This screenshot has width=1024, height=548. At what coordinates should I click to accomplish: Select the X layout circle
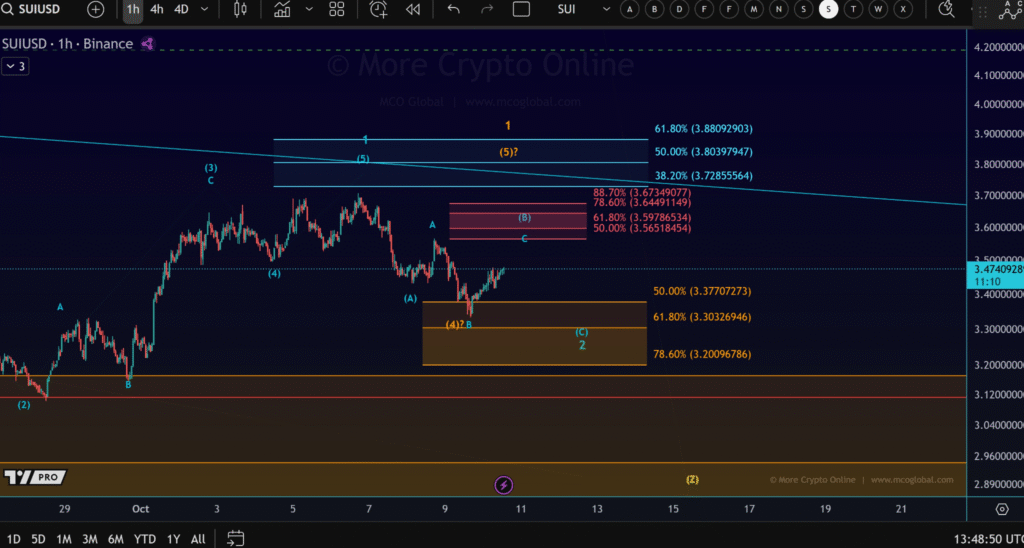click(x=903, y=9)
